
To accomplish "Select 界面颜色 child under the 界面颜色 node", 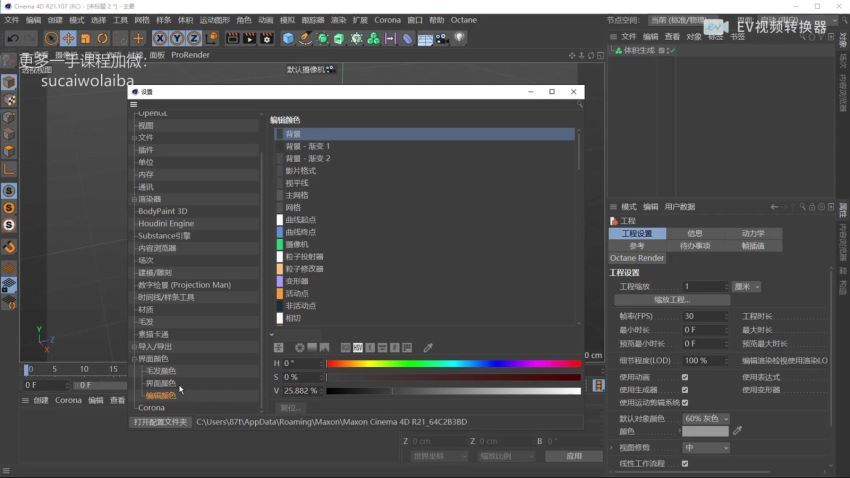I will point(160,383).
